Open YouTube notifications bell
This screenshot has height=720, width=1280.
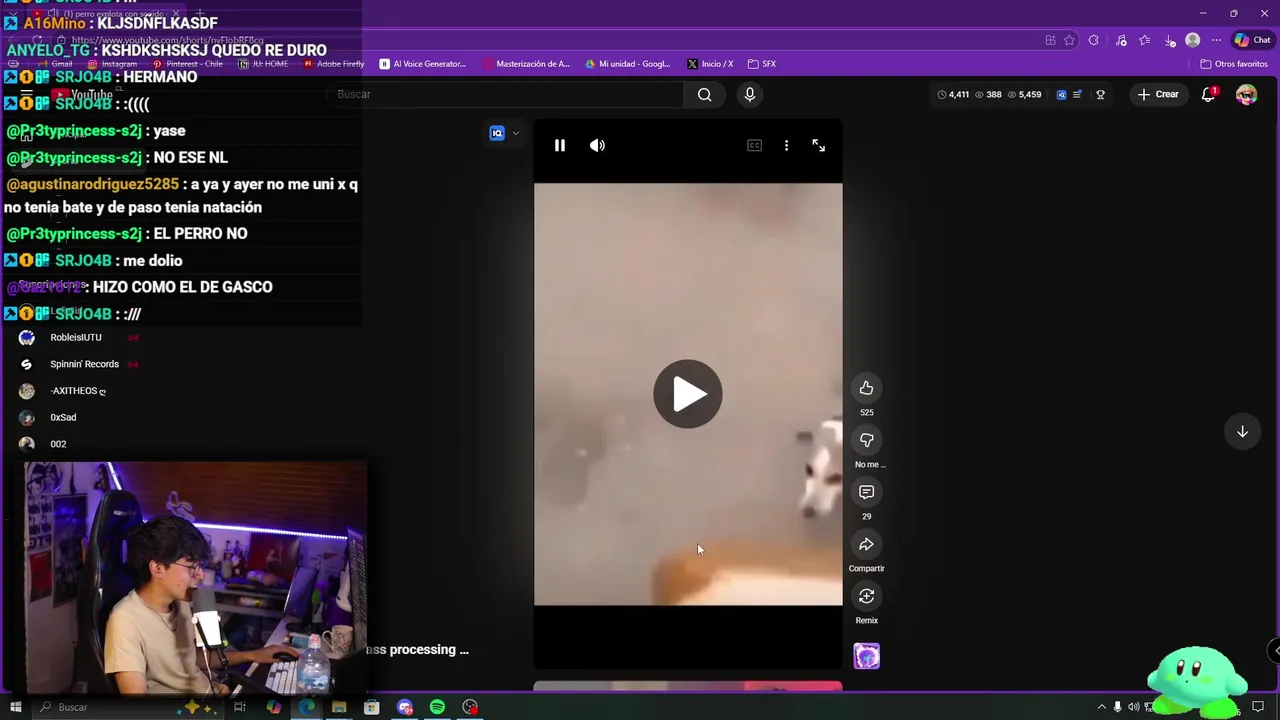(1208, 94)
